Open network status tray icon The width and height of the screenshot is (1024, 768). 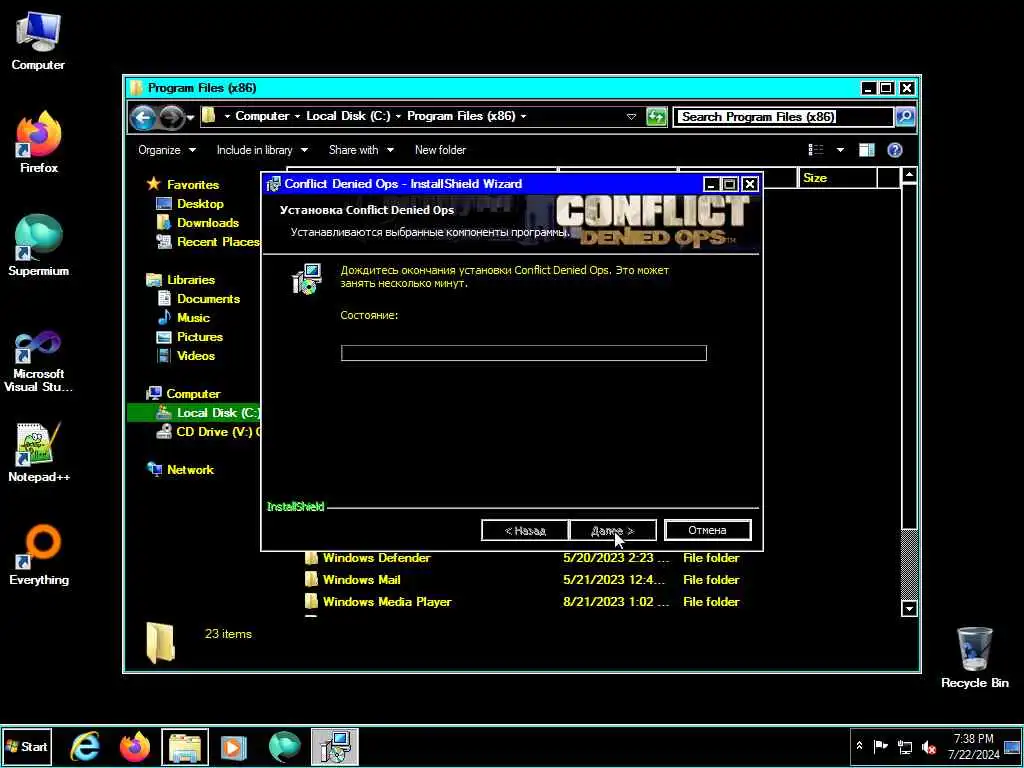pos(904,746)
